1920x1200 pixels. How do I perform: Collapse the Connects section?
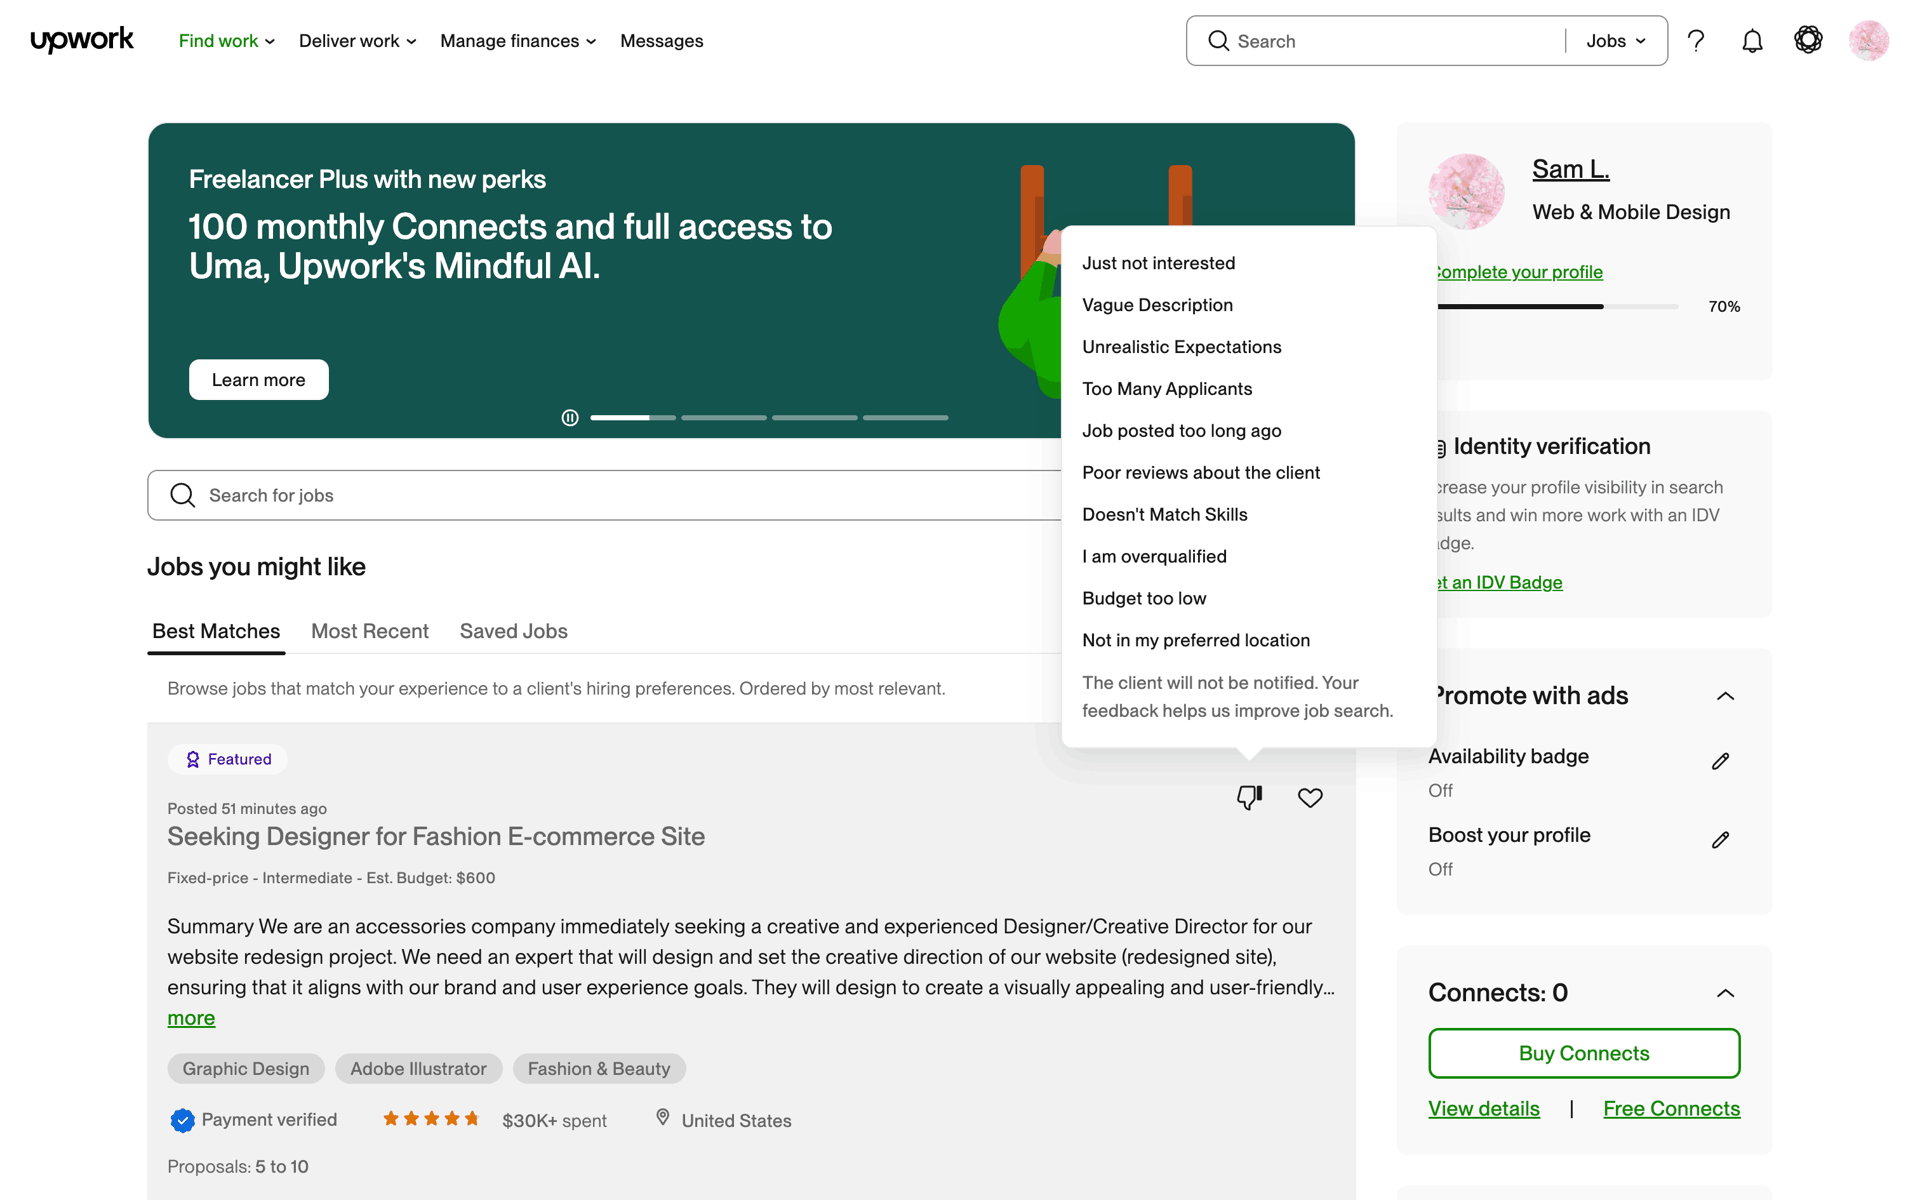coord(1725,993)
